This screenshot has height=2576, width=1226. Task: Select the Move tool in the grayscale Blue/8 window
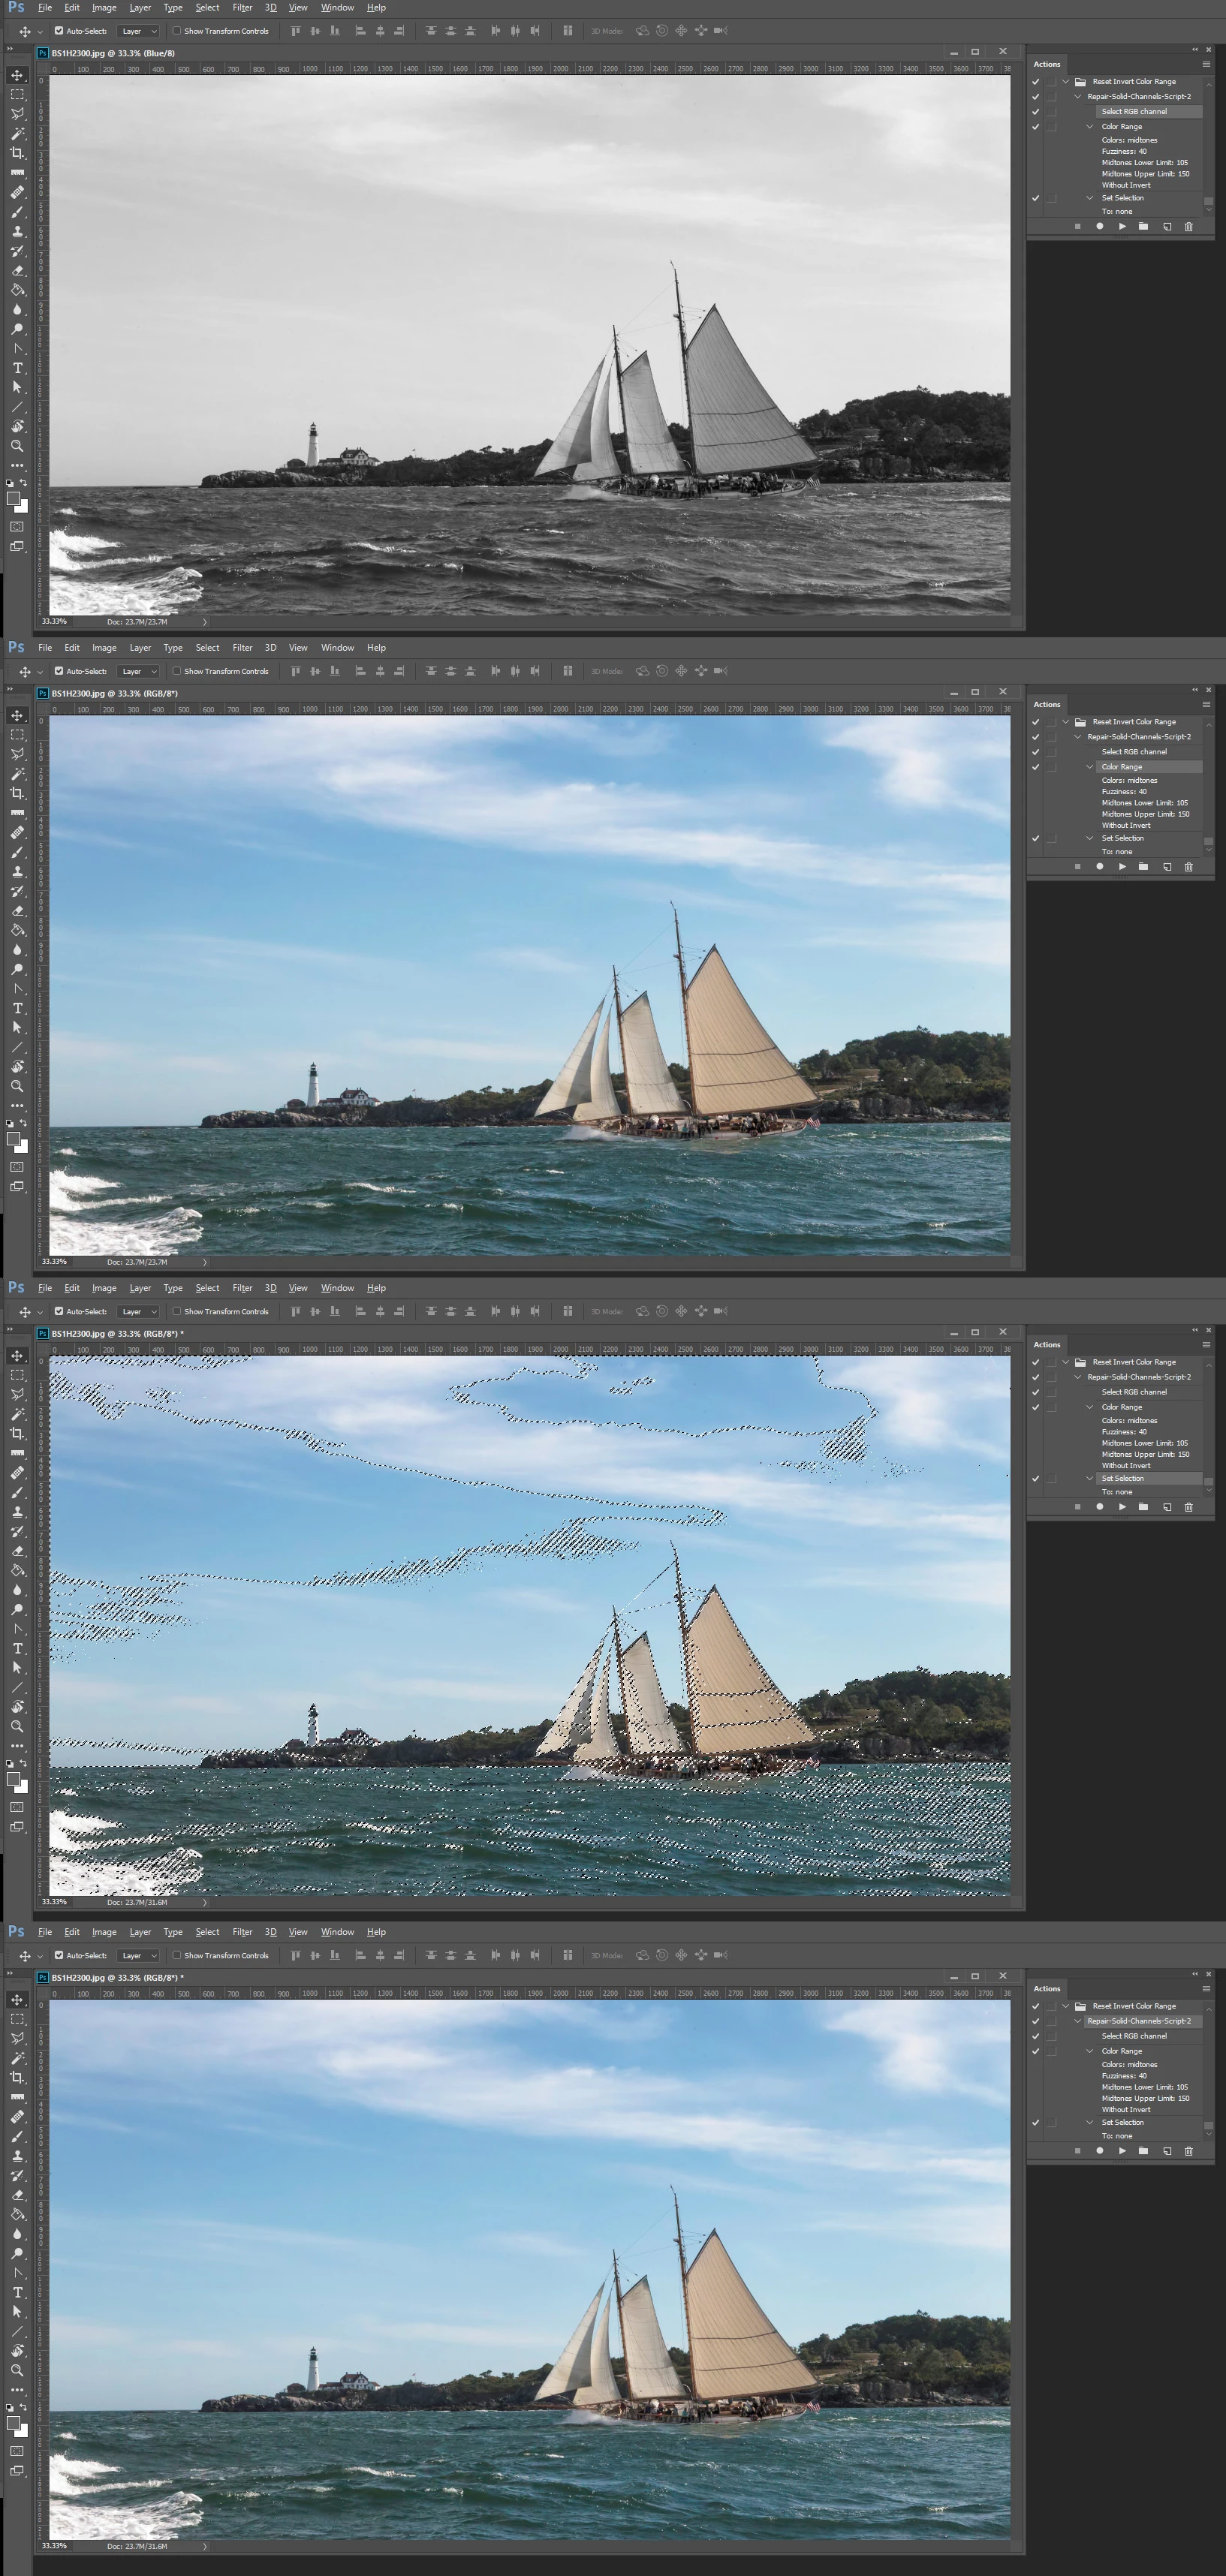(x=17, y=75)
